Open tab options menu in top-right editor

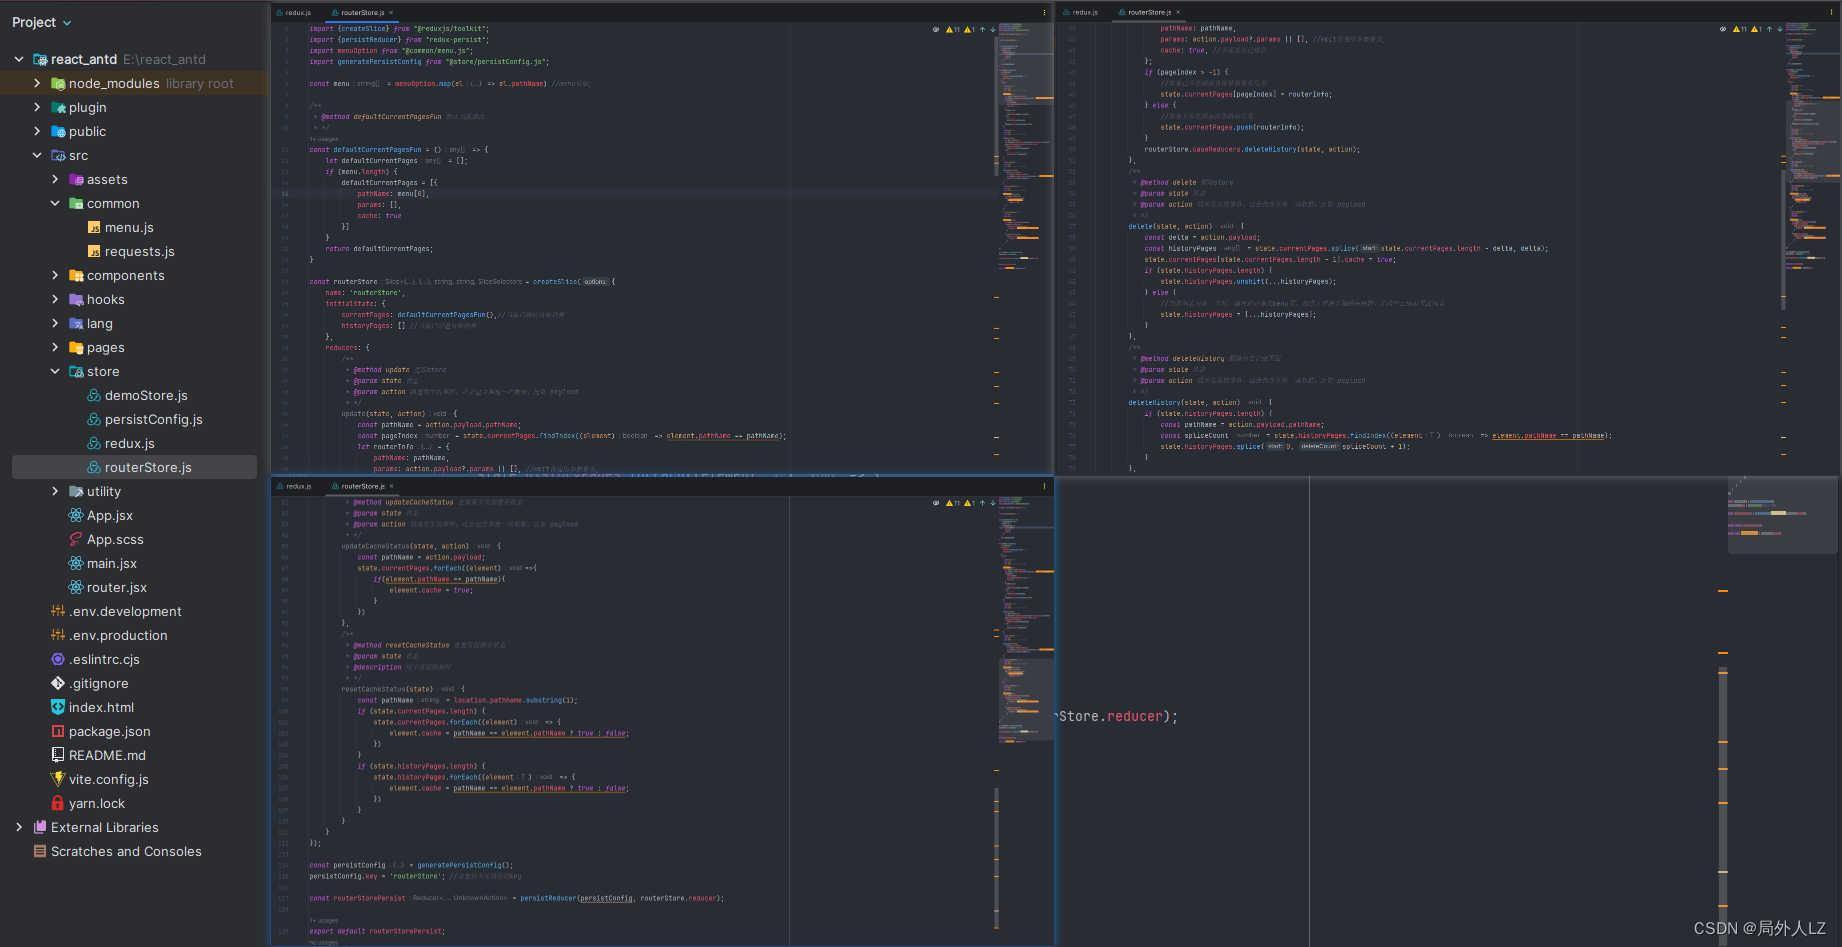pos(1832,13)
